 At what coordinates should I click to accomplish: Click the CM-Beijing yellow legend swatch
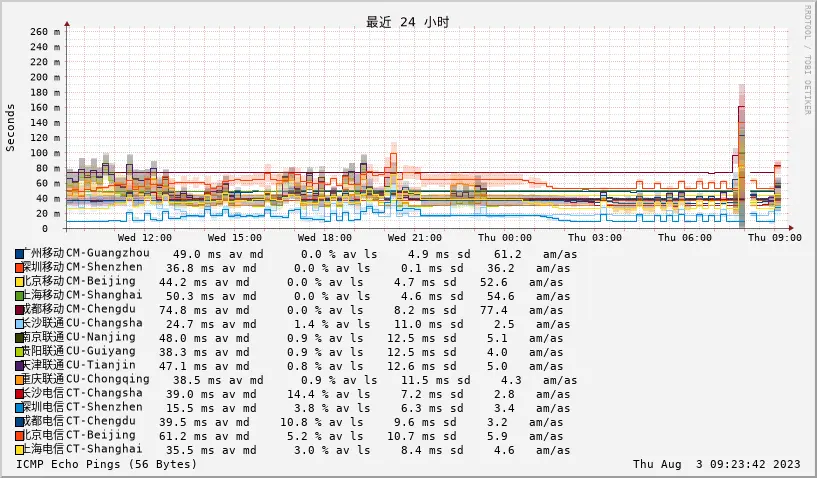[x=20, y=282]
